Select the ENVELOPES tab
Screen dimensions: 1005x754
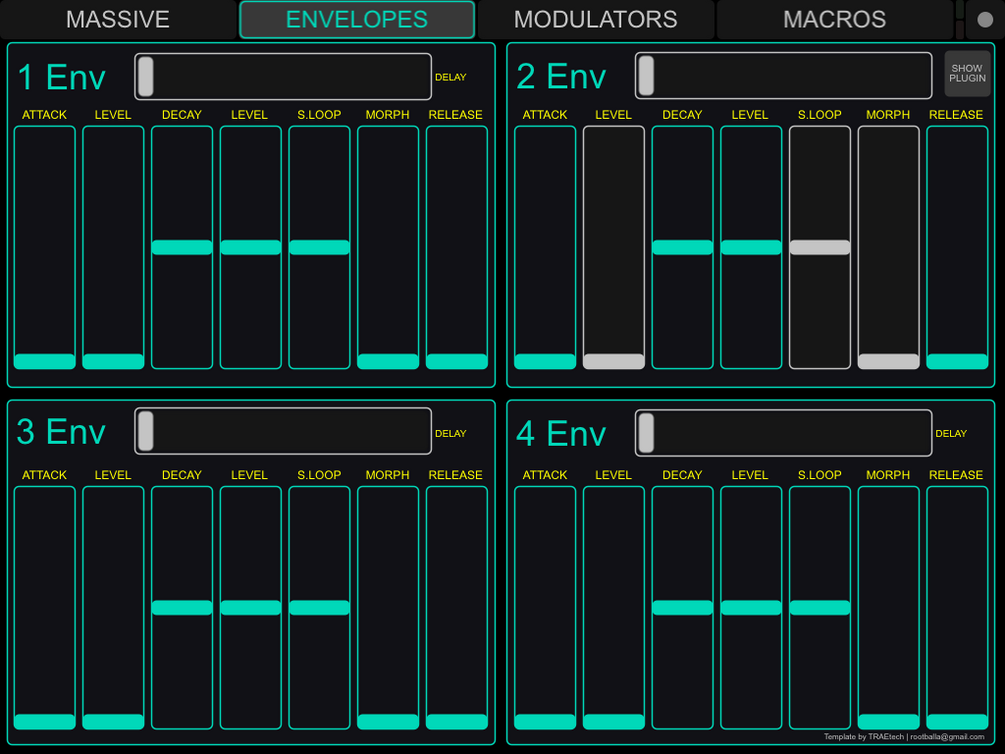point(357,19)
